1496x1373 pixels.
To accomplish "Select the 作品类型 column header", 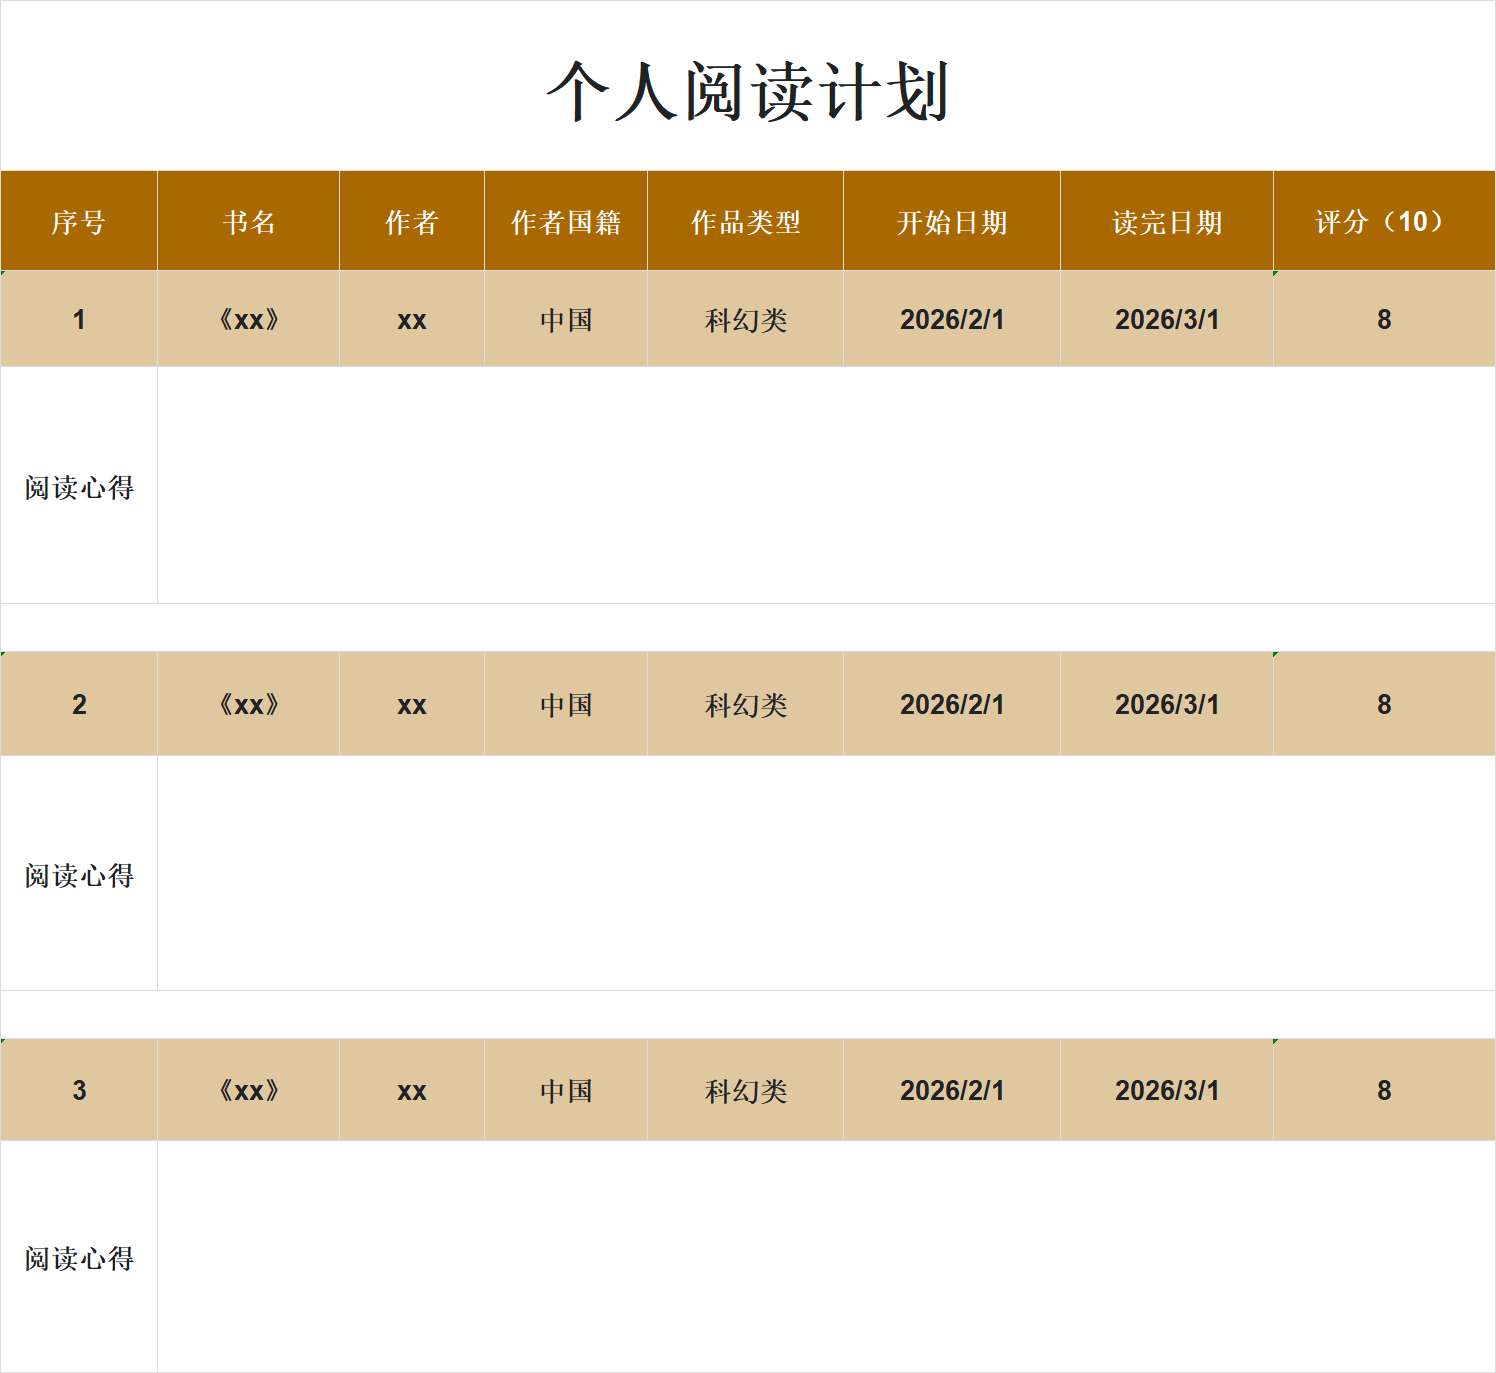I will pyautogui.click(x=745, y=220).
